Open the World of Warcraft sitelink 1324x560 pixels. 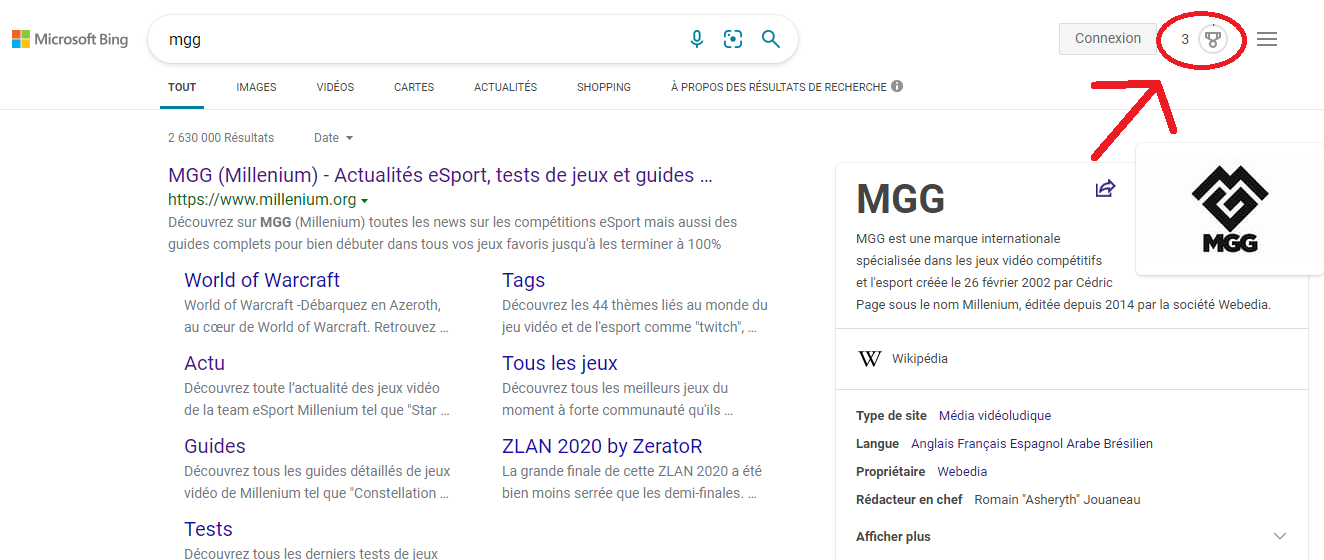[262, 281]
